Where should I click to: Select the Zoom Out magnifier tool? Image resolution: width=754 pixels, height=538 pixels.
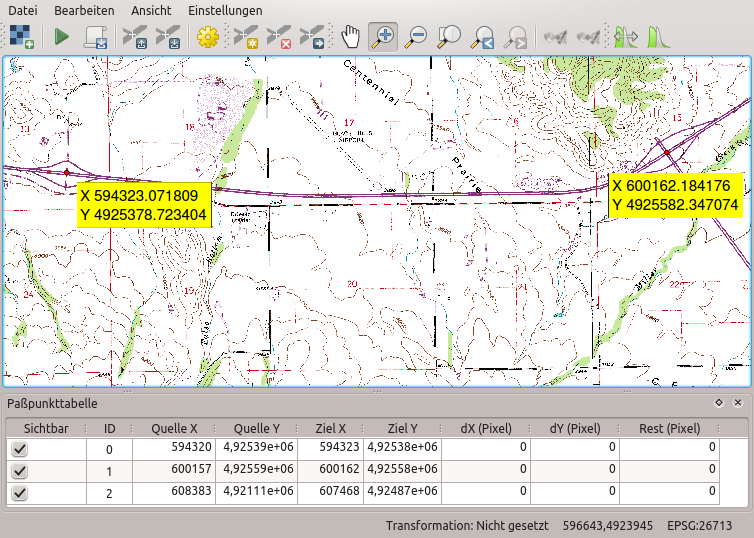[416, 38]
